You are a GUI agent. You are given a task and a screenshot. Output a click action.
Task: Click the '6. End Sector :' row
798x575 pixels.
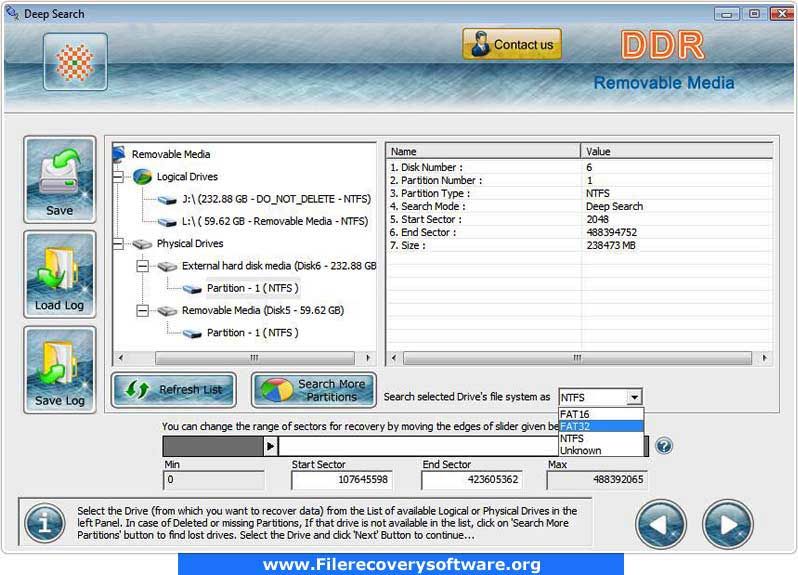click(580, 233)
